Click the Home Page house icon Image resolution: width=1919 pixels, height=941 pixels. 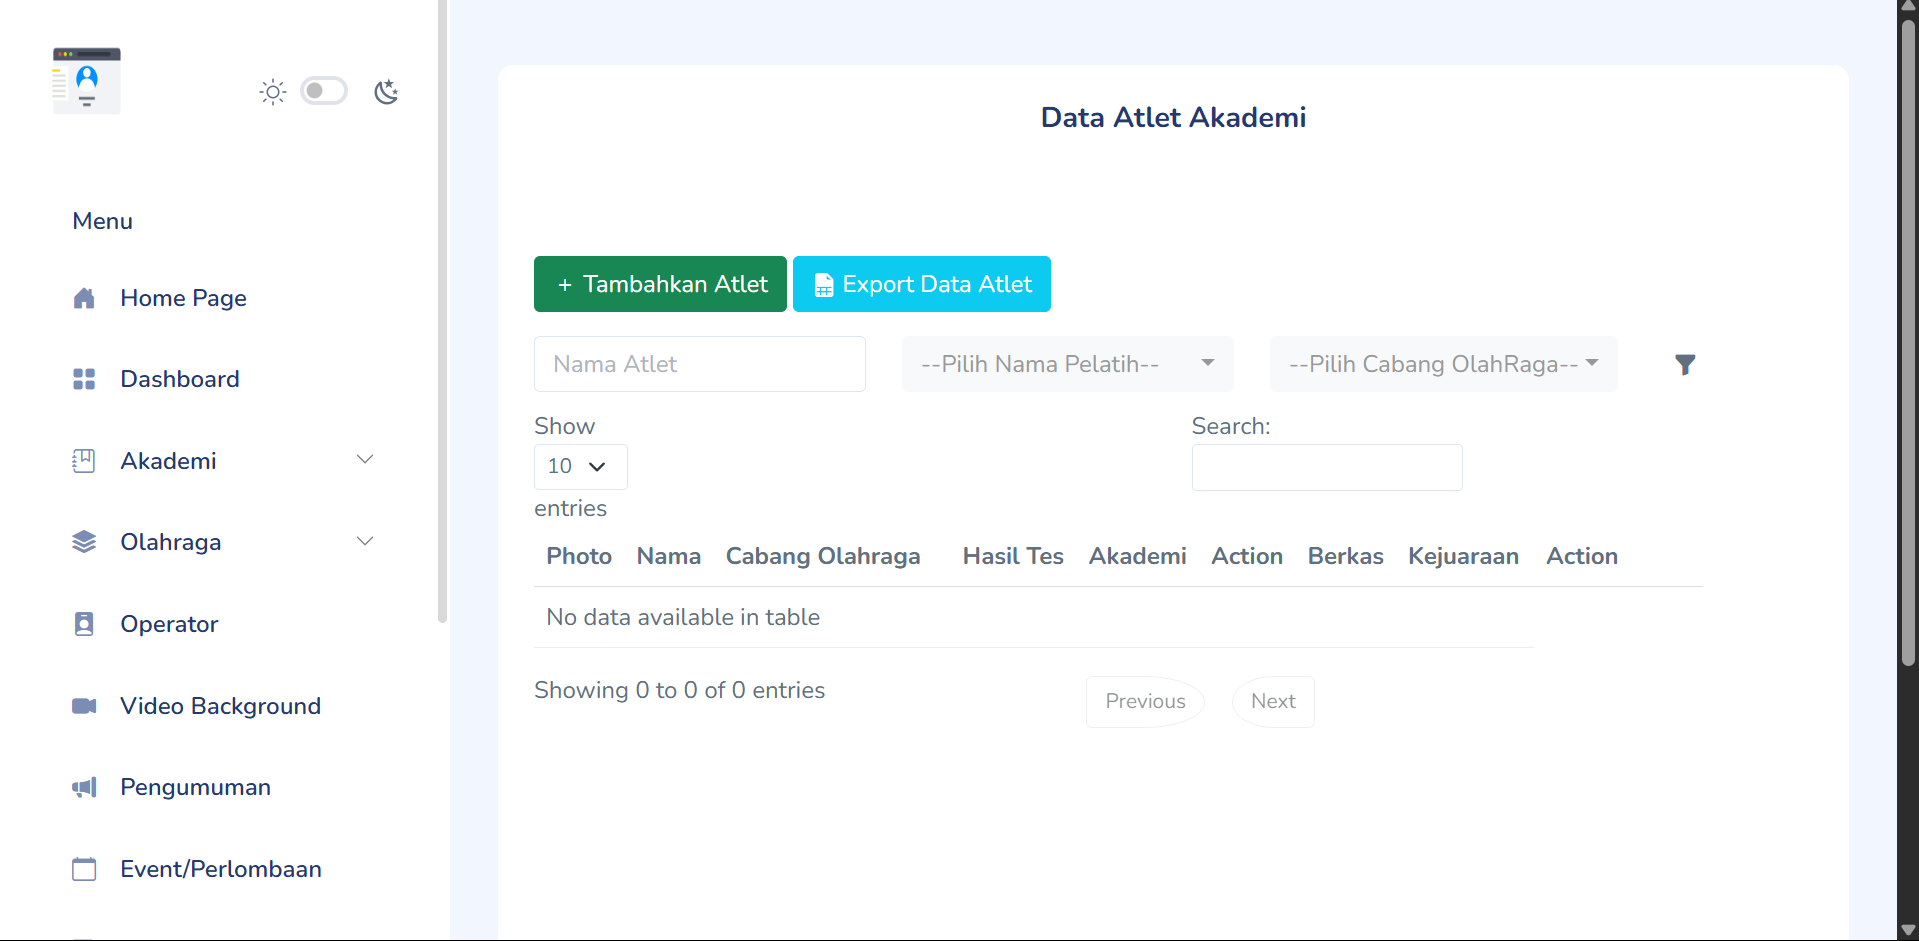pyautogui.click(x=84, y=298)
